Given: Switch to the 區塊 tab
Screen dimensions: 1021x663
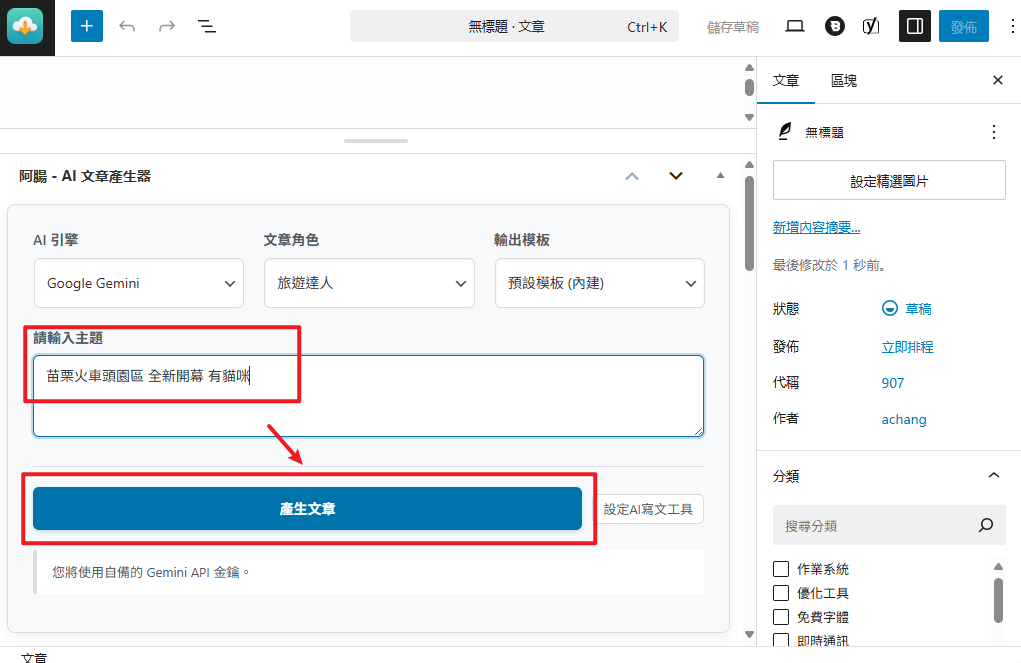Looking at the screenshot, I should 843,81.
